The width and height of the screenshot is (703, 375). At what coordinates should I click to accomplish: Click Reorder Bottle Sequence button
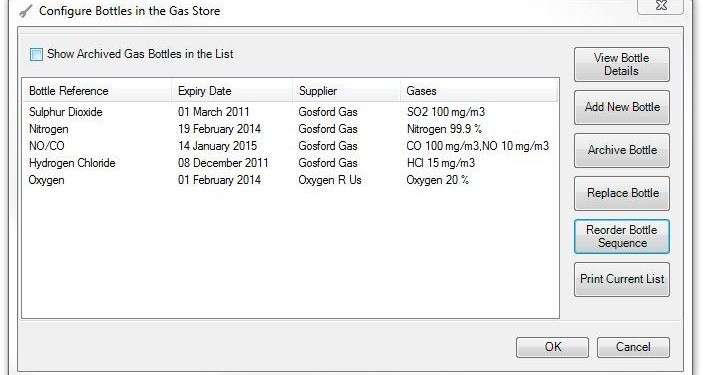(622, 236)
